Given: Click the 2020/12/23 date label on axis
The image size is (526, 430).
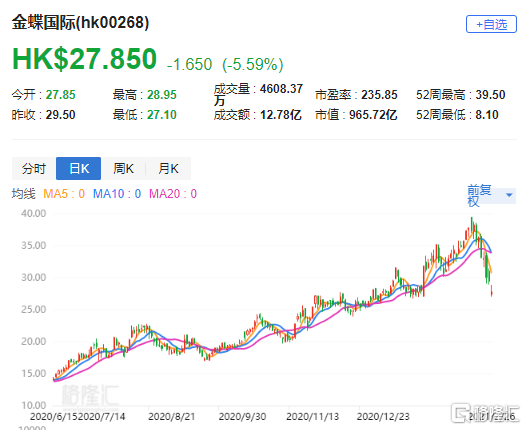Looking at the screenshot, I should 383,417.
